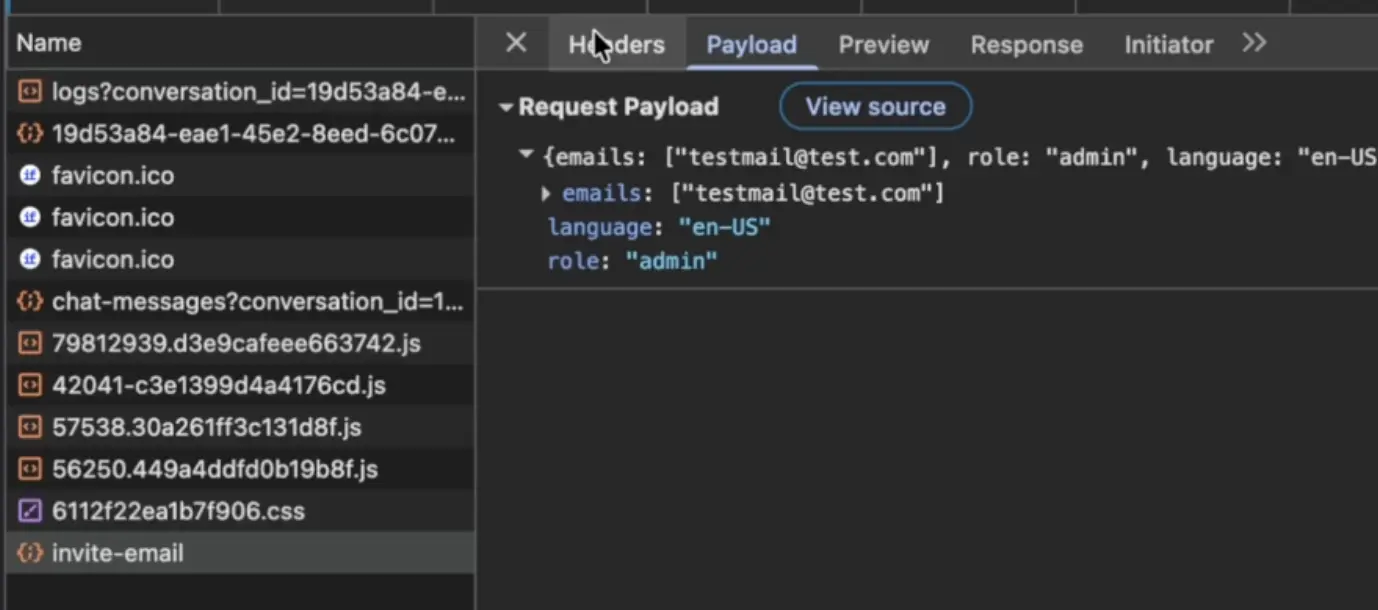1378x610 pixels.
Task: Switch to the Response tab
Action: [1026, 45]
